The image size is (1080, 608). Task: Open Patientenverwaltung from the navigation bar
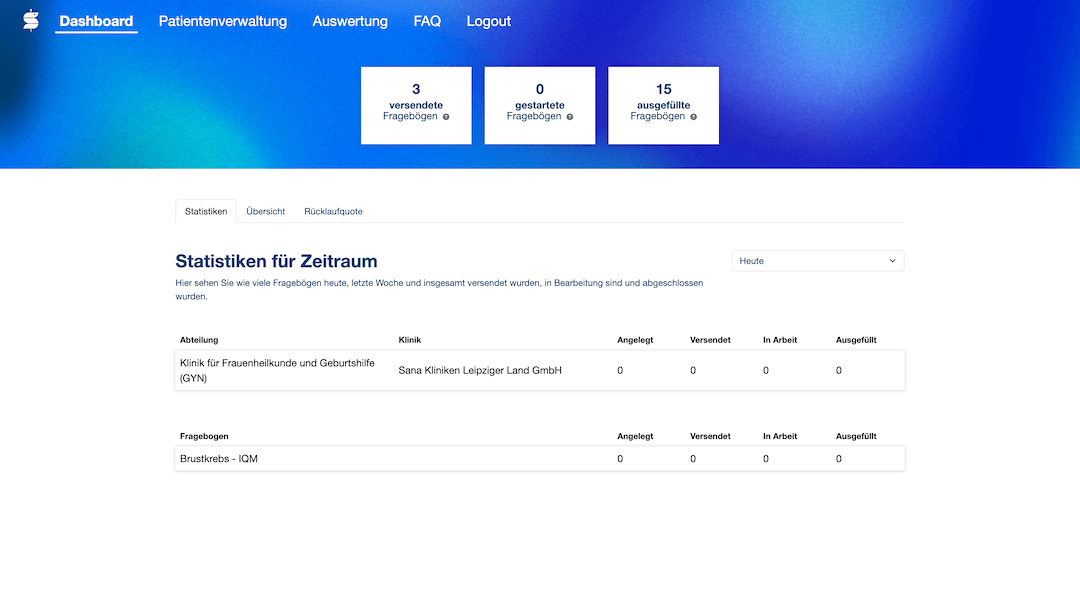pos(222,20)
